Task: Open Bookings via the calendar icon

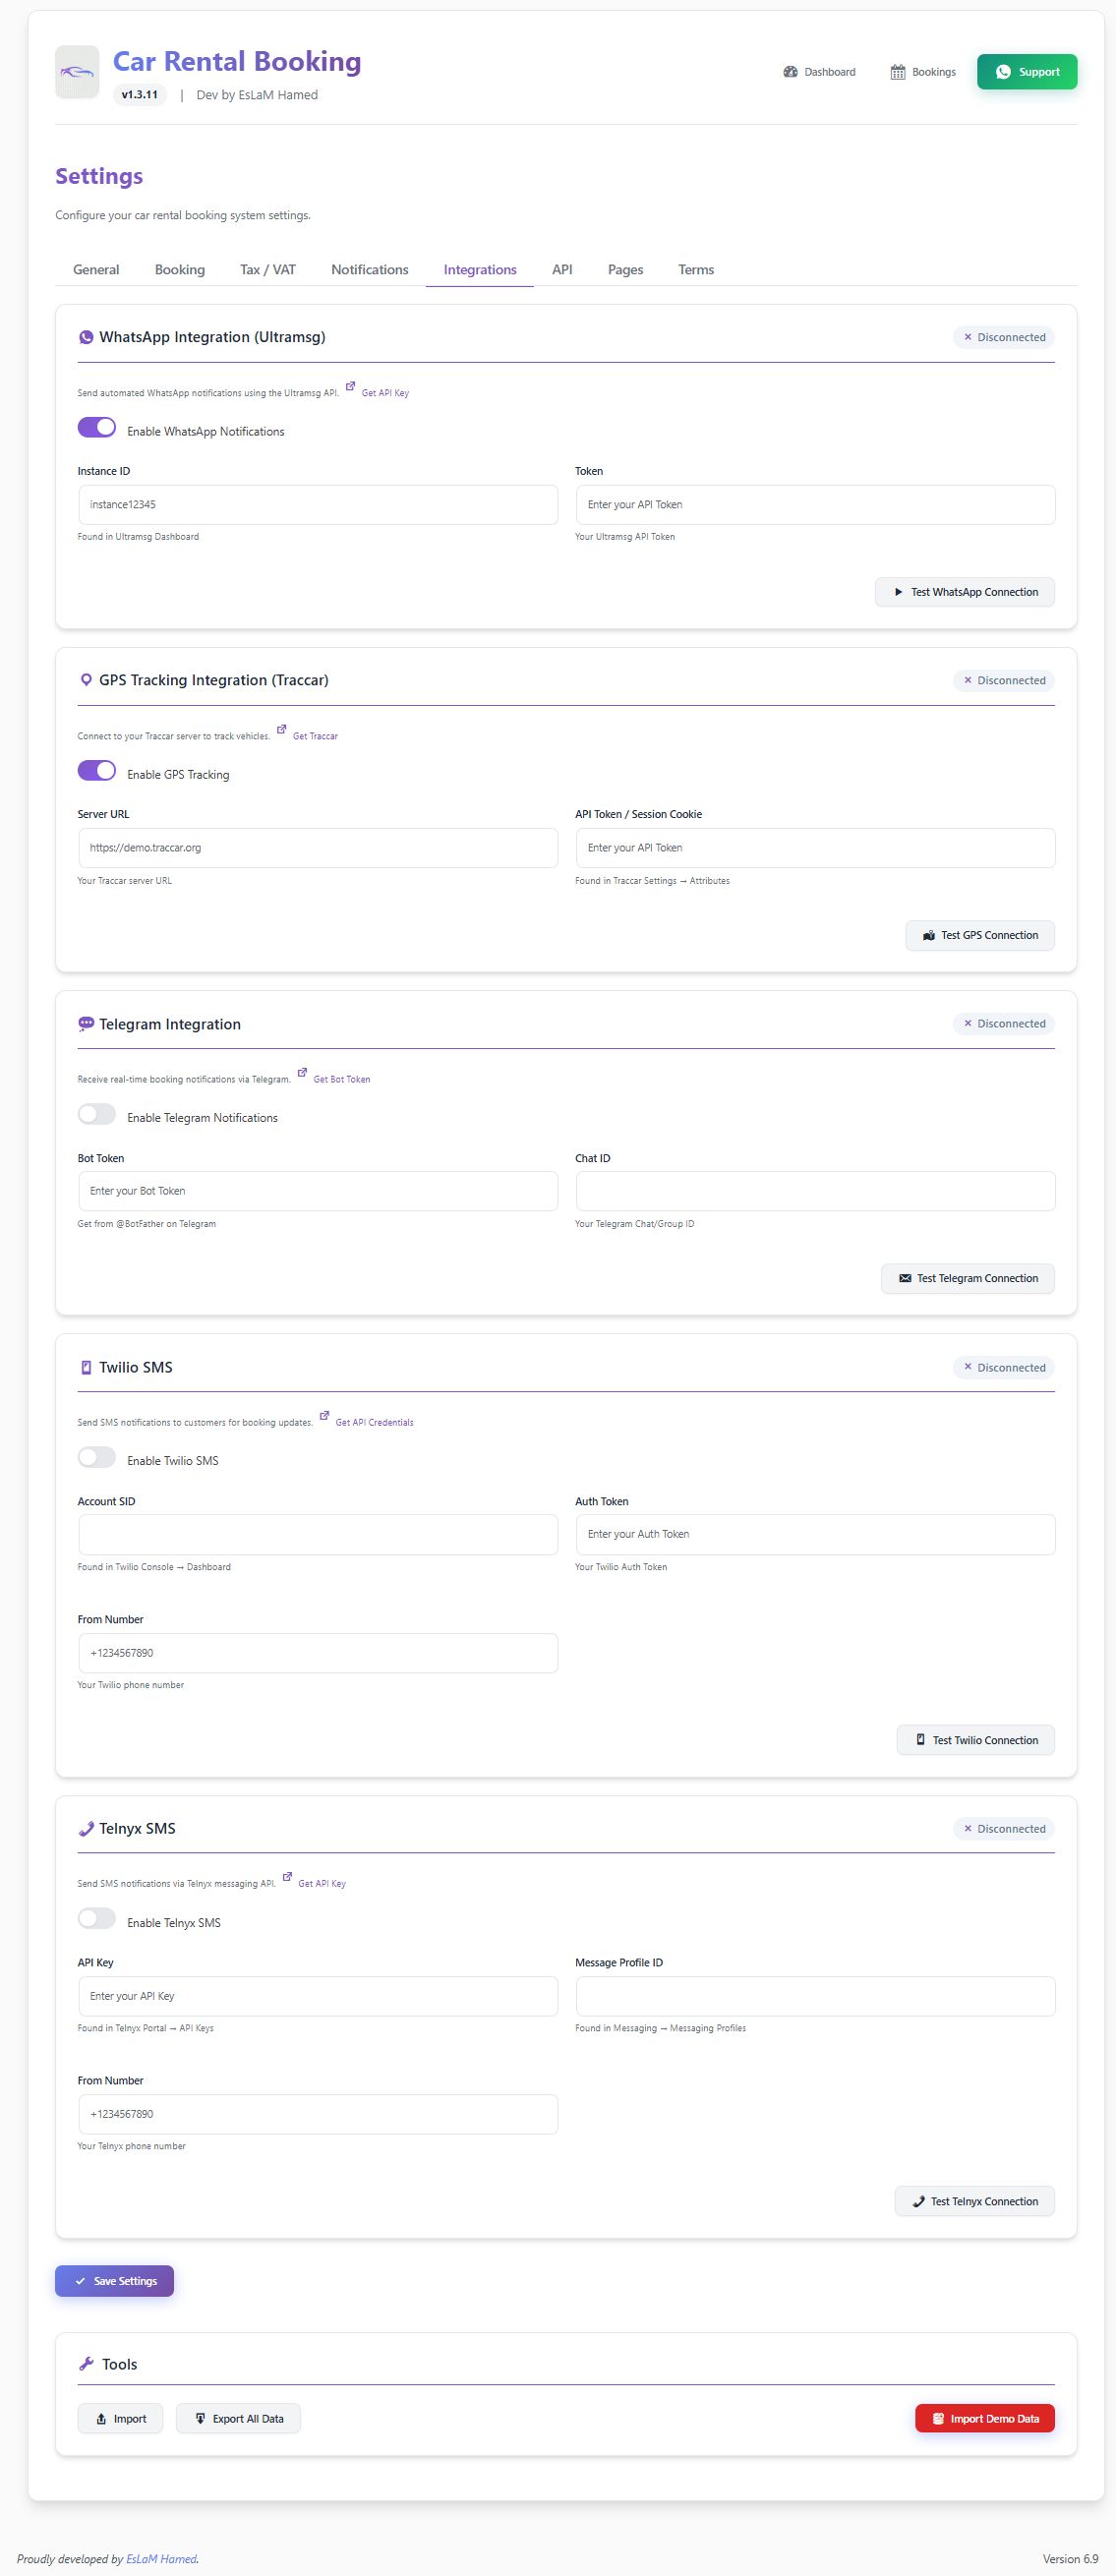Action: [x=898, y=72]
